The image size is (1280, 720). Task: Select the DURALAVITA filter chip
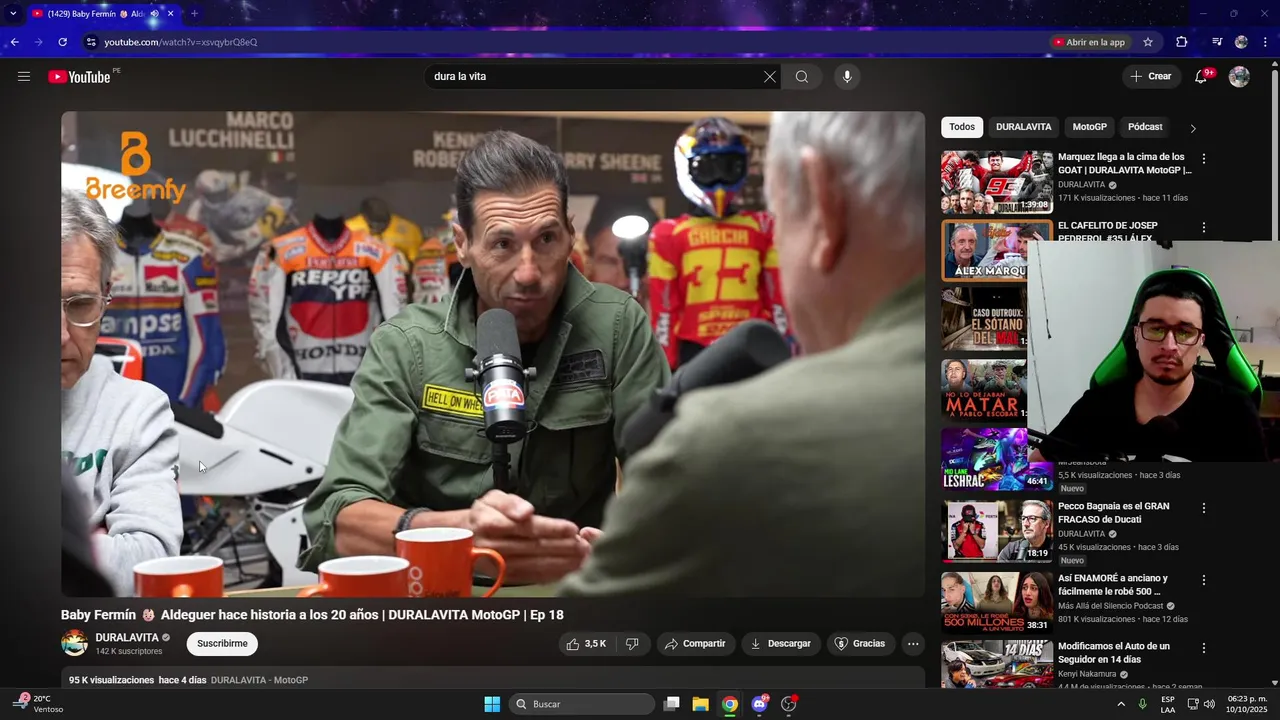coord(1023,127)
